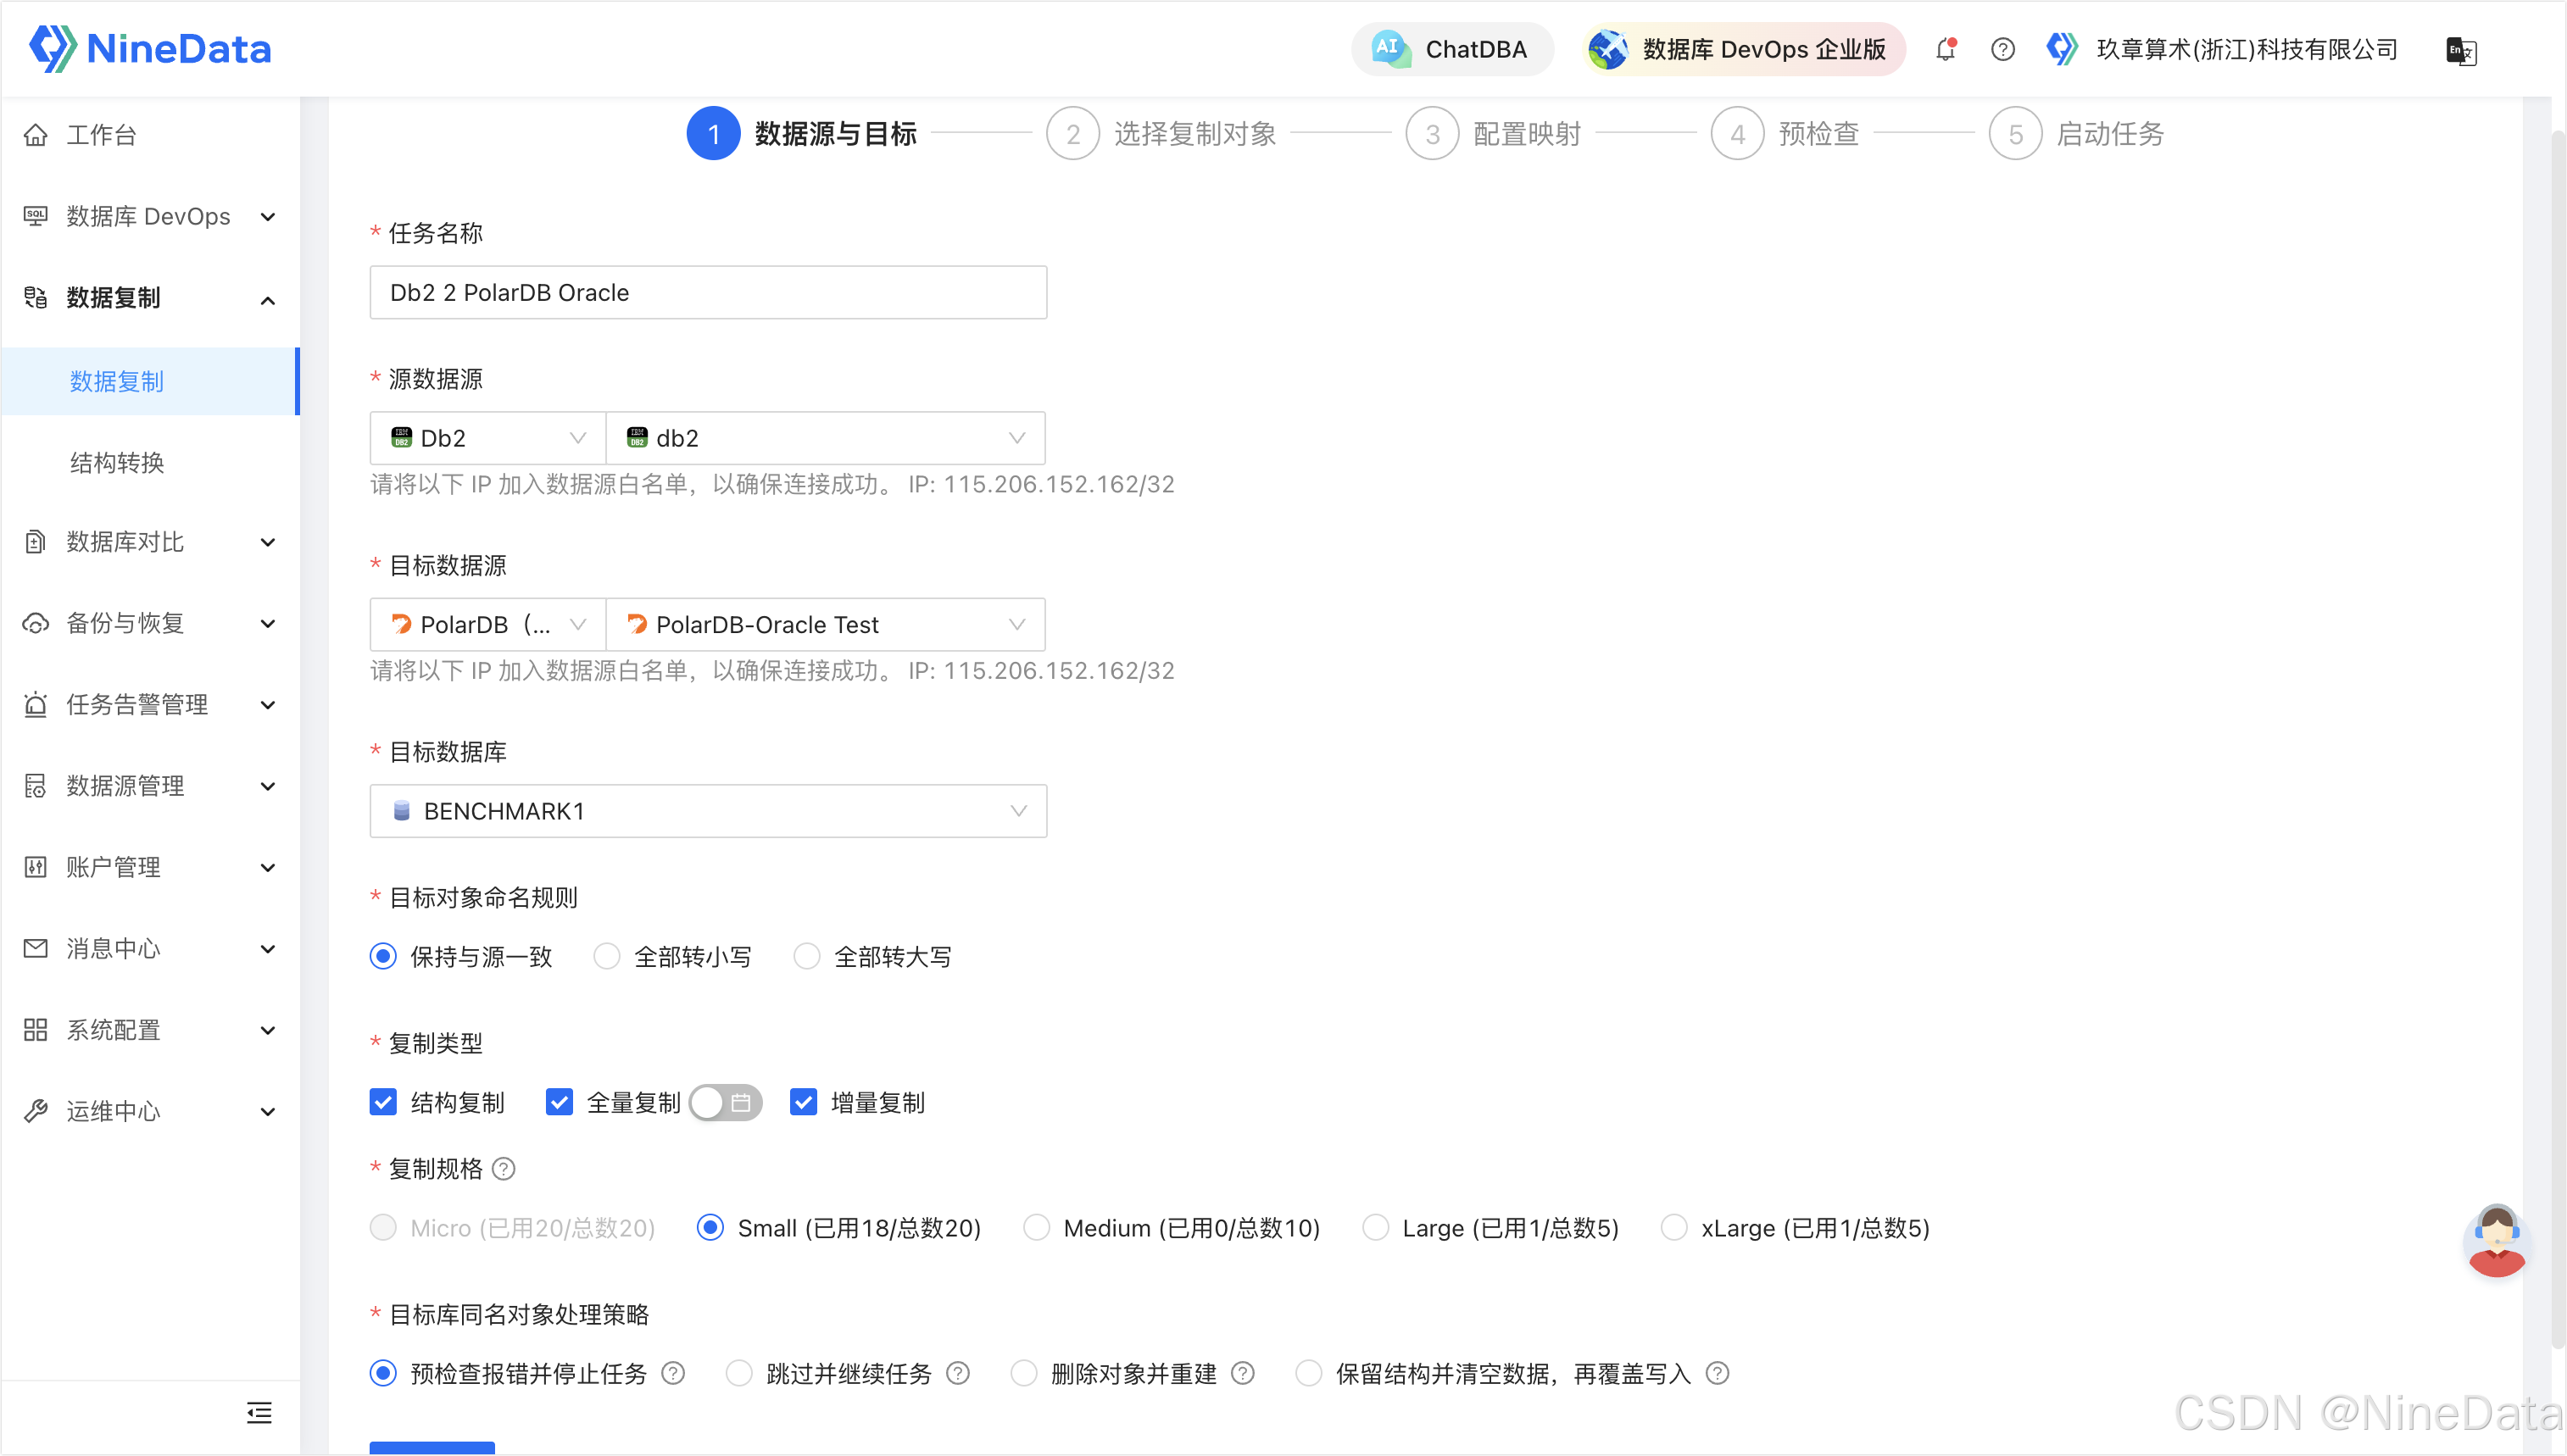Click the ChatDBA AI icon
2567x1456 pixels.
[x=1390, y=48]
